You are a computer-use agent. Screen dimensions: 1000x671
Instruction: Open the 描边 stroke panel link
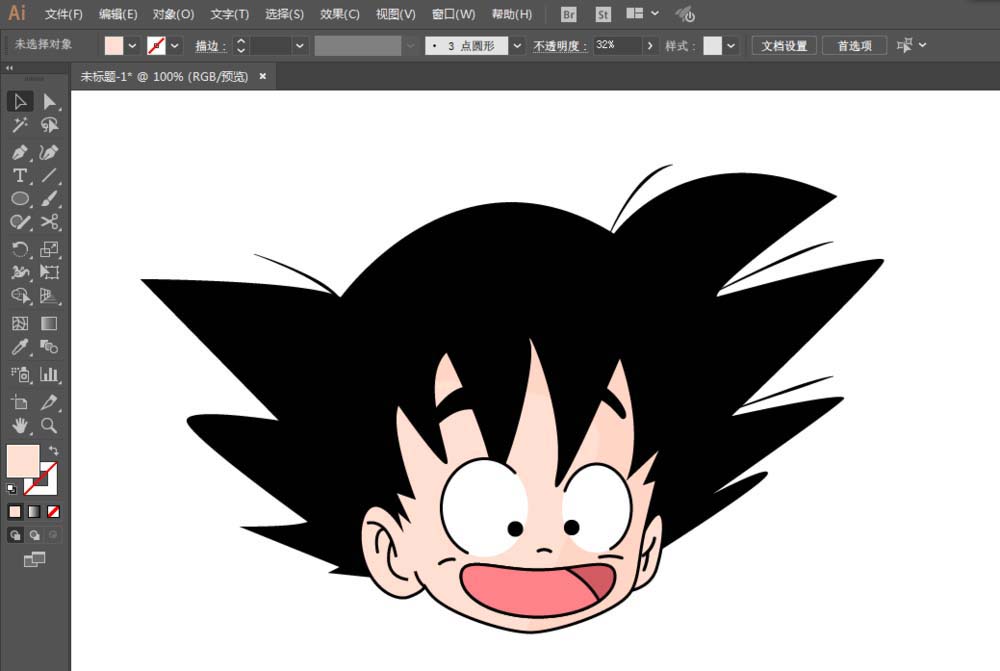click(210, 46)
